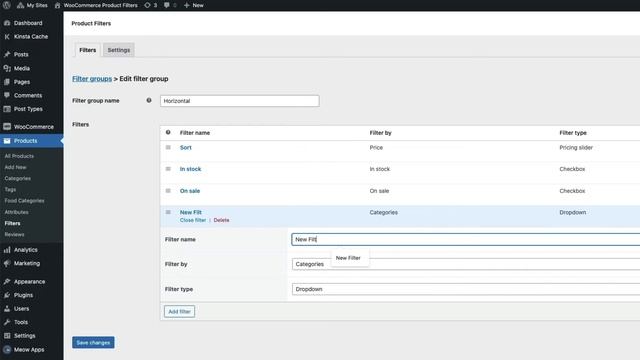Open the New content menu in admin bar

193,5
